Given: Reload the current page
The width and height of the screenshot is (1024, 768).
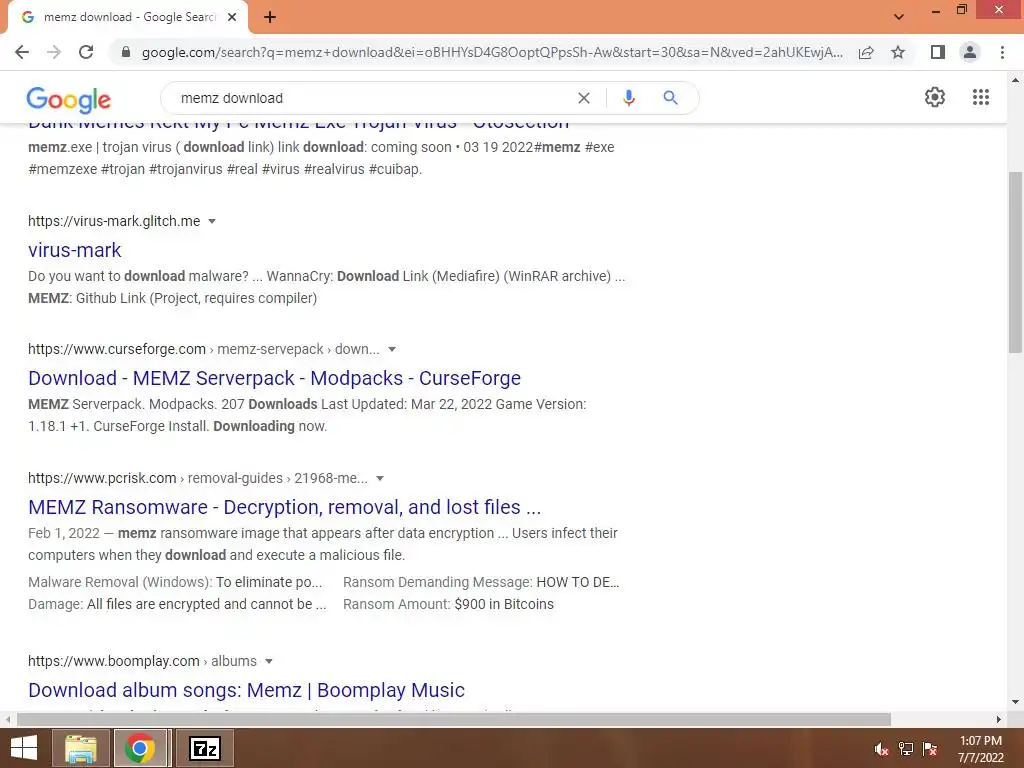Looking at the screenshot, I should coord(86,52).
